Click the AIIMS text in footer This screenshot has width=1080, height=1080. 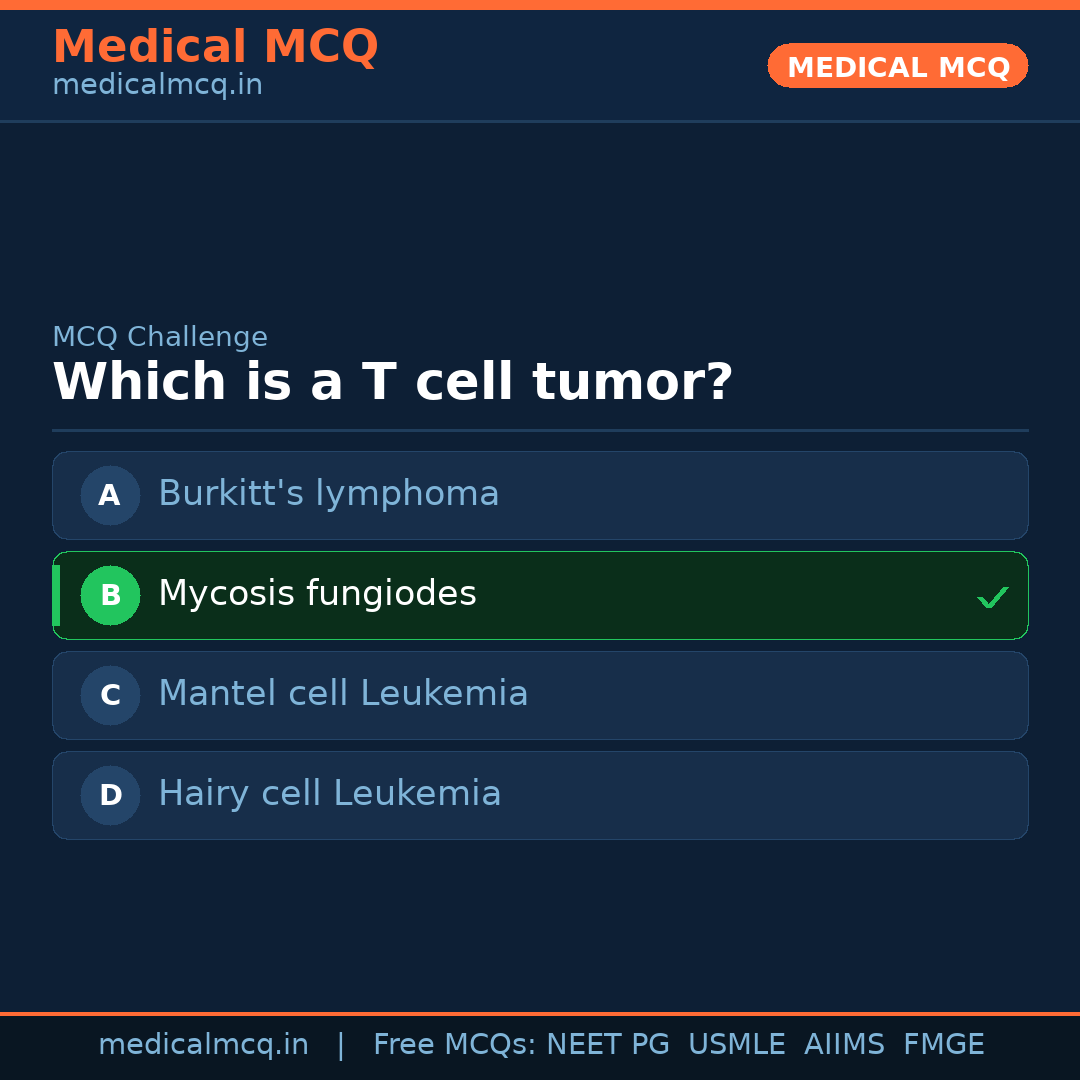(x=844, y=1045)
